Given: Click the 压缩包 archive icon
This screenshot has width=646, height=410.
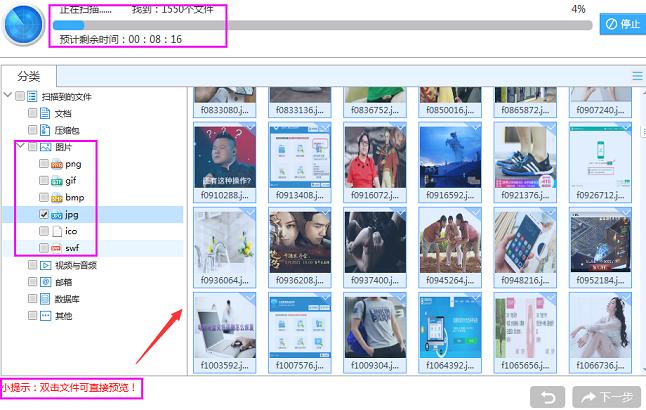Looking at the screenshot, I should 45,130.
